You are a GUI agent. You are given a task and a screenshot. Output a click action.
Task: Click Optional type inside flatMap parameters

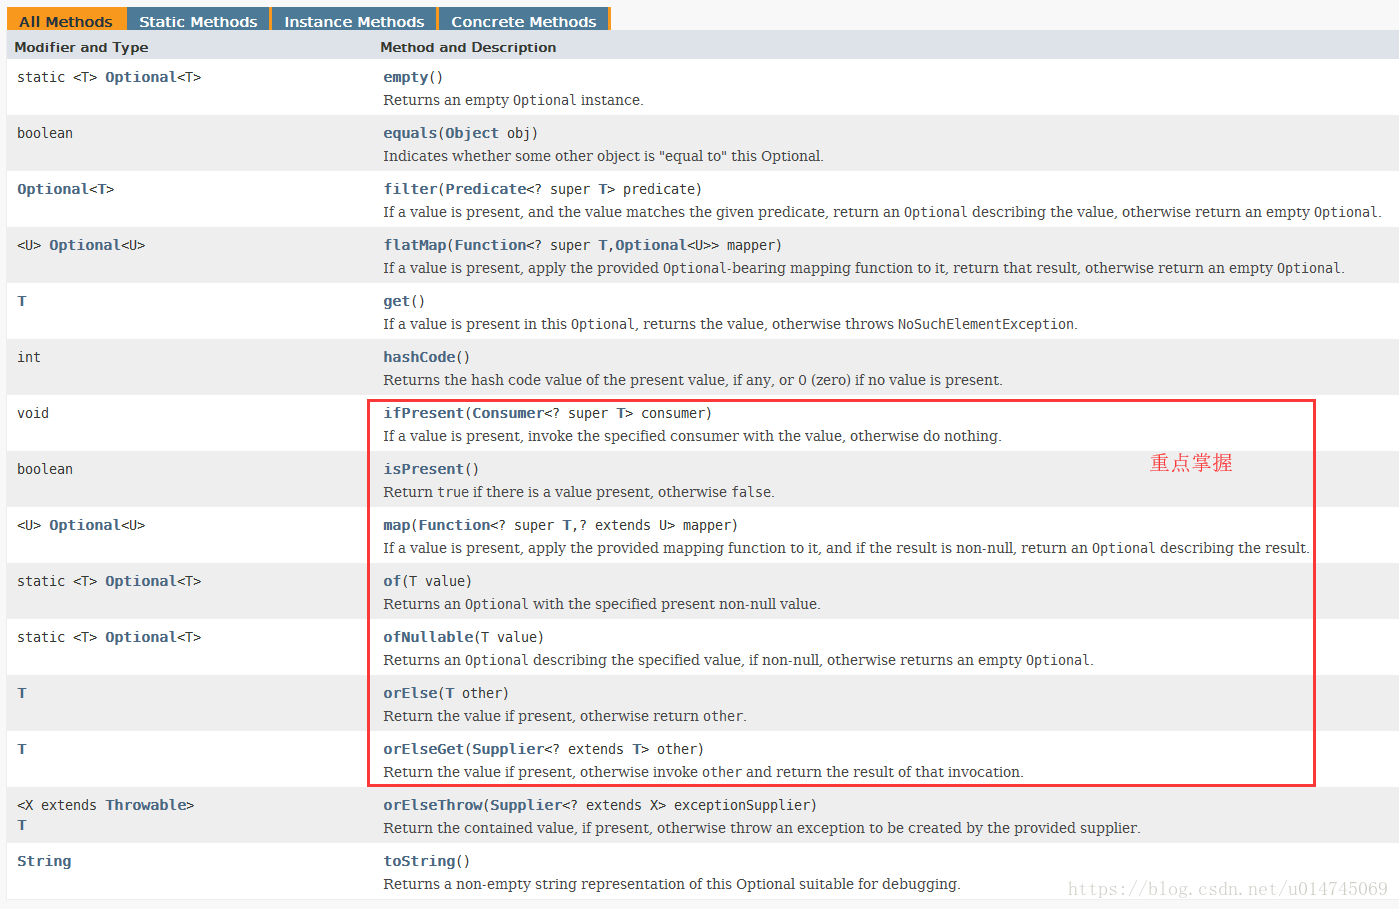pyautogui.click(x=651, y=245)
